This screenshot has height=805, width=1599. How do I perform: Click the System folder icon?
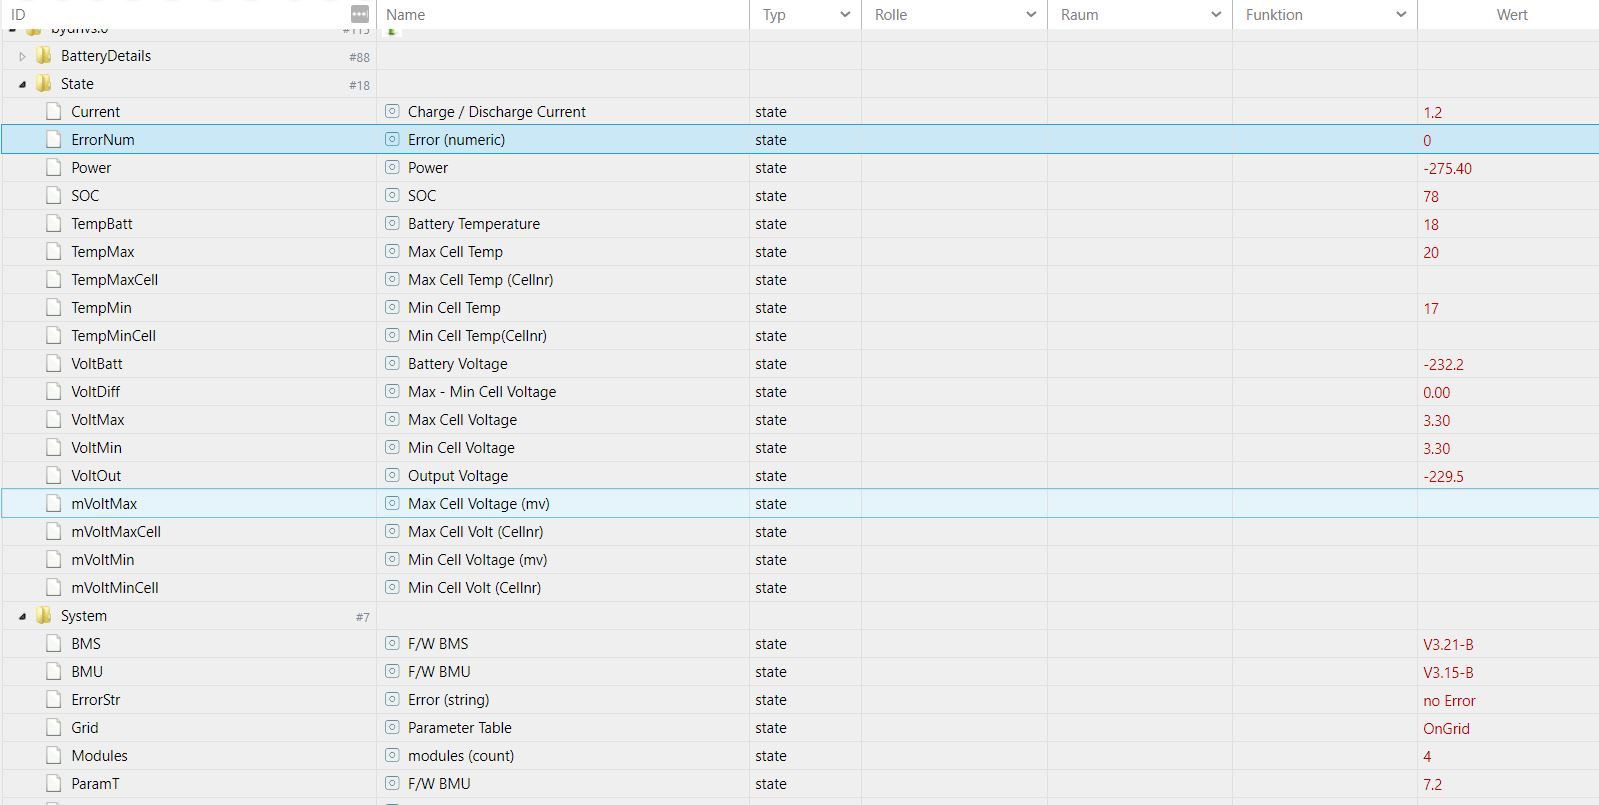pyautogui.click(x=43, y=616)
